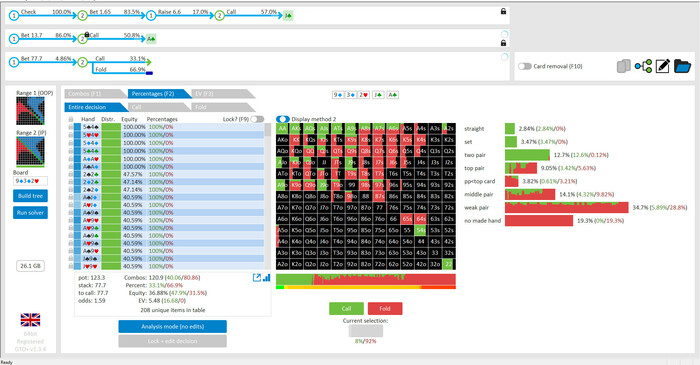
Task: Click the Run solver button
Action: (x=30, y=213)
